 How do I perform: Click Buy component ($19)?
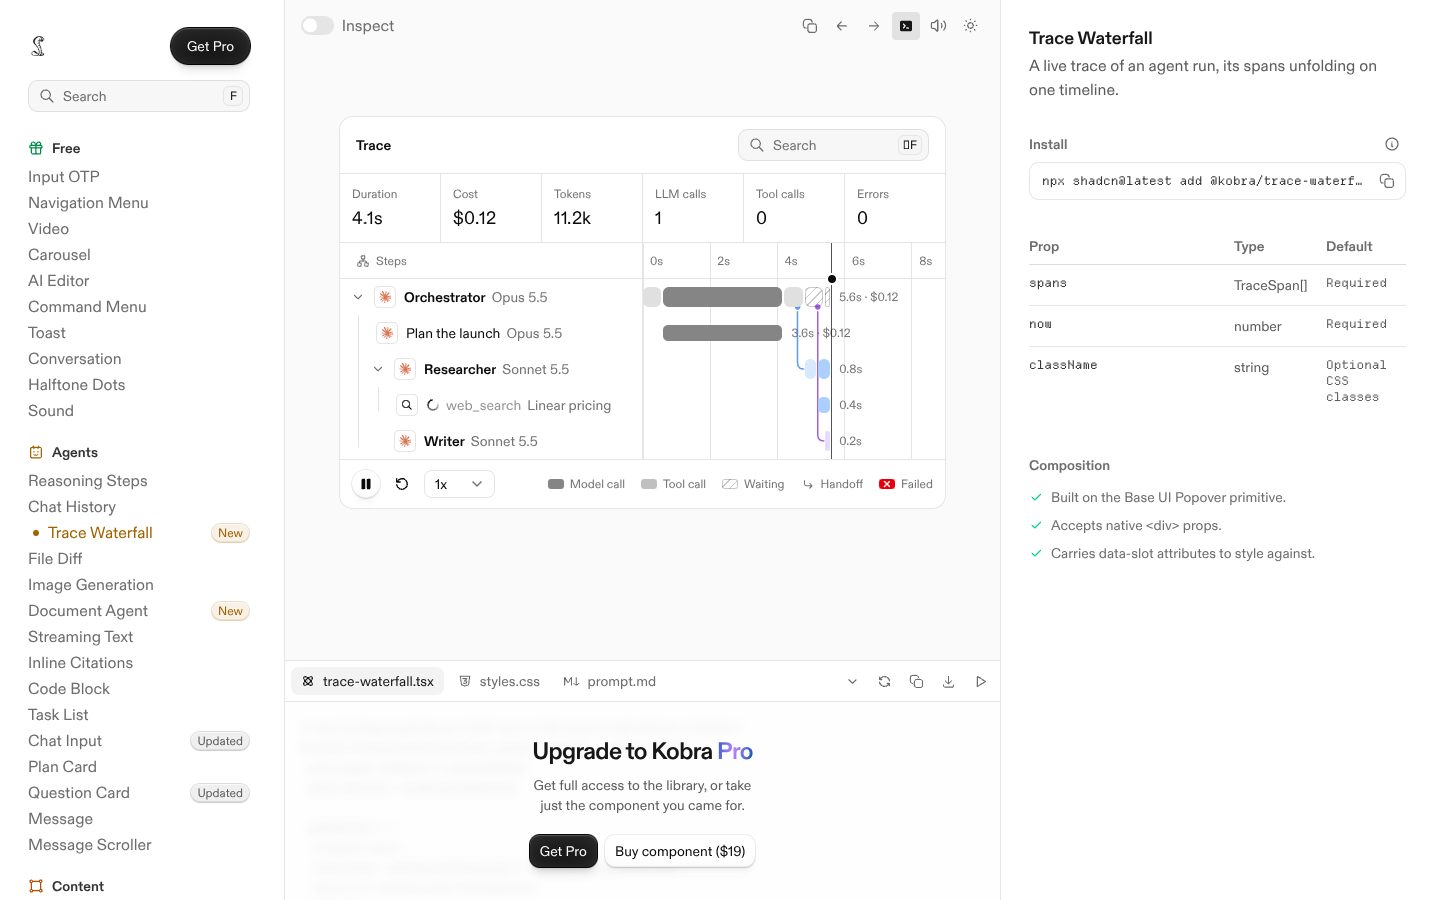tap(680, 851)
